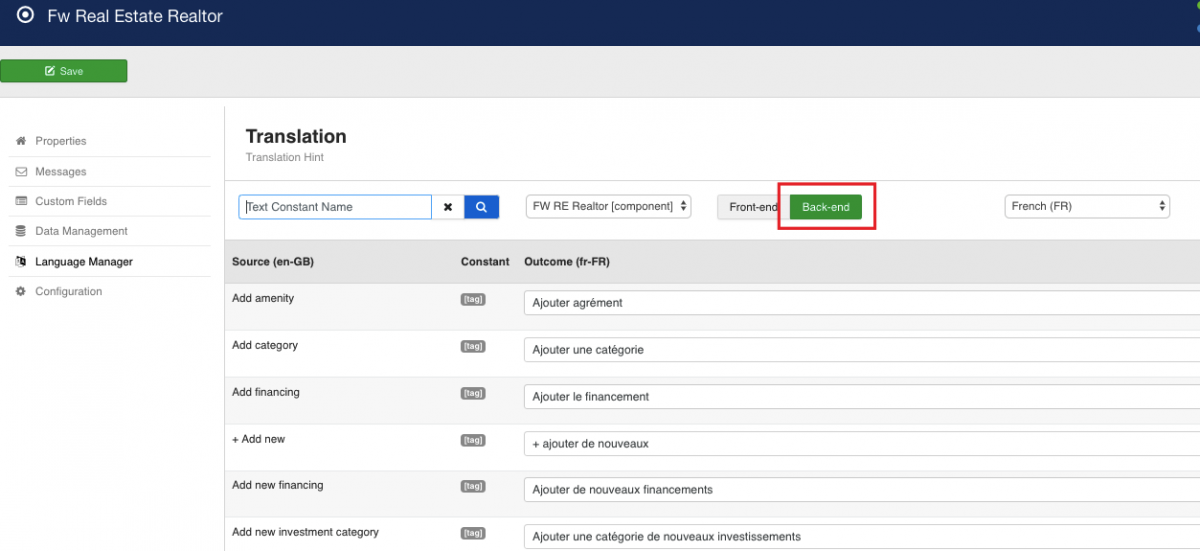Click the Joomla logo icon in header
The width and height of the screenshot is (1200, 551).
click(26, 16)
